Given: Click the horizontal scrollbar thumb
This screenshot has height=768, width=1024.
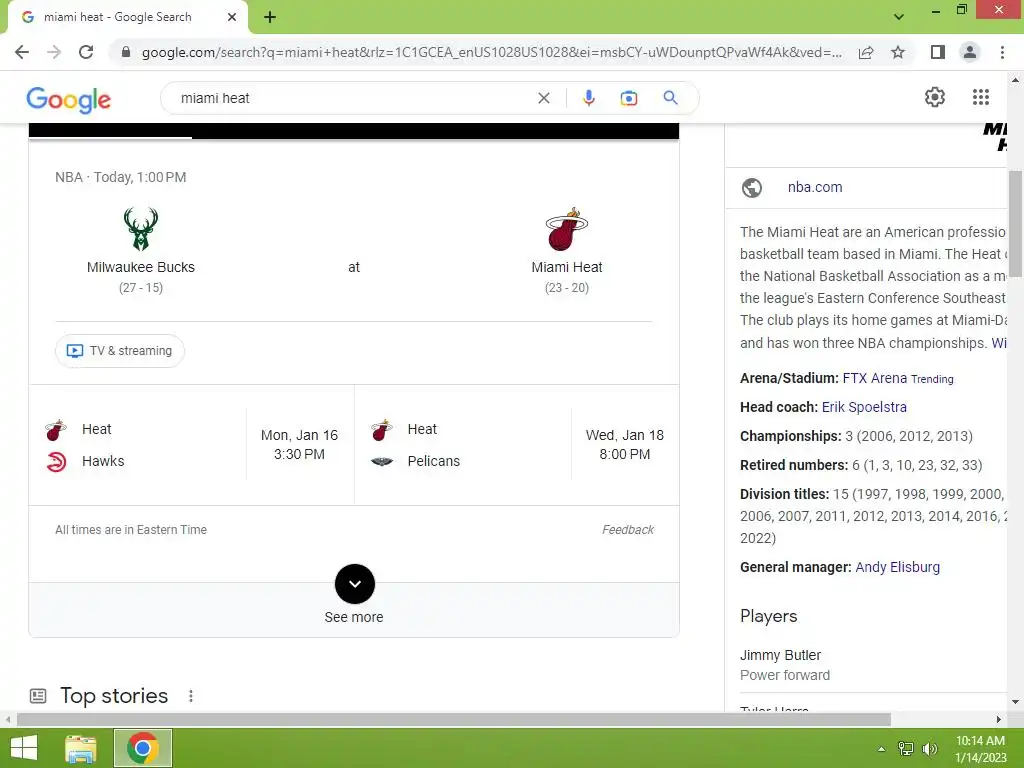Looking at the screenshot, I should [x=454, y=720].
